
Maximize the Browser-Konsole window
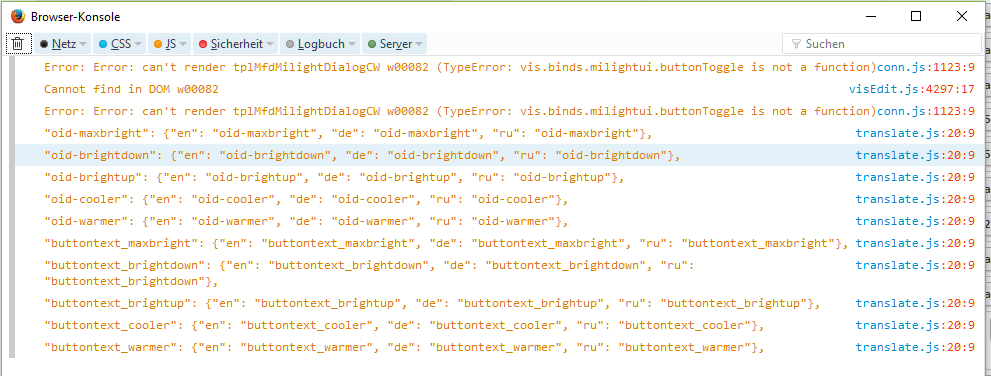pyautogui.click(x=916, y=16)
